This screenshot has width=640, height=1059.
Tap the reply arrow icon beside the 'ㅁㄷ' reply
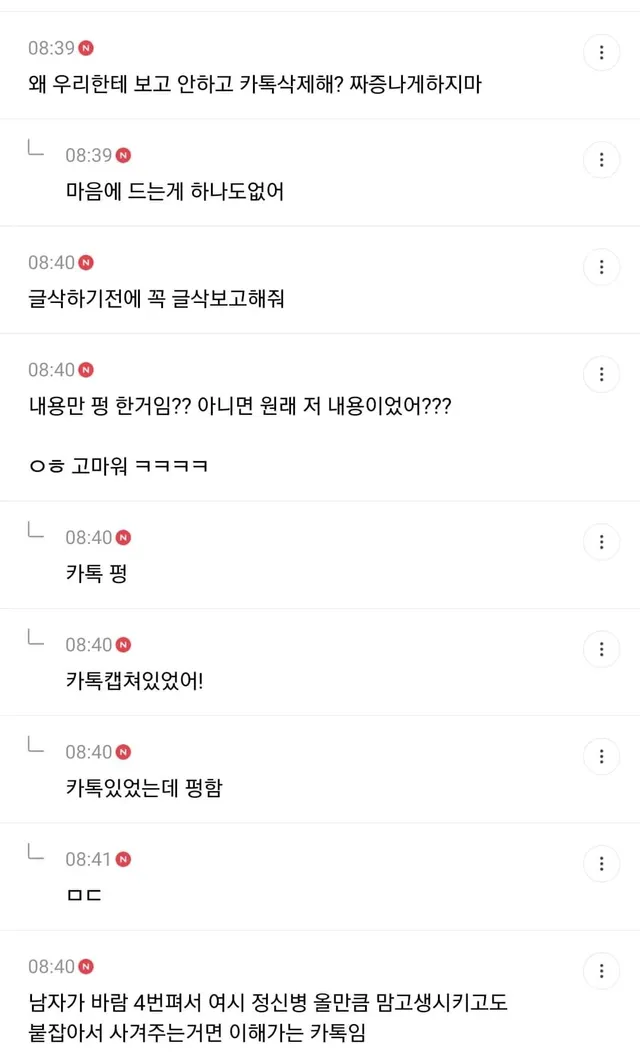36,853
